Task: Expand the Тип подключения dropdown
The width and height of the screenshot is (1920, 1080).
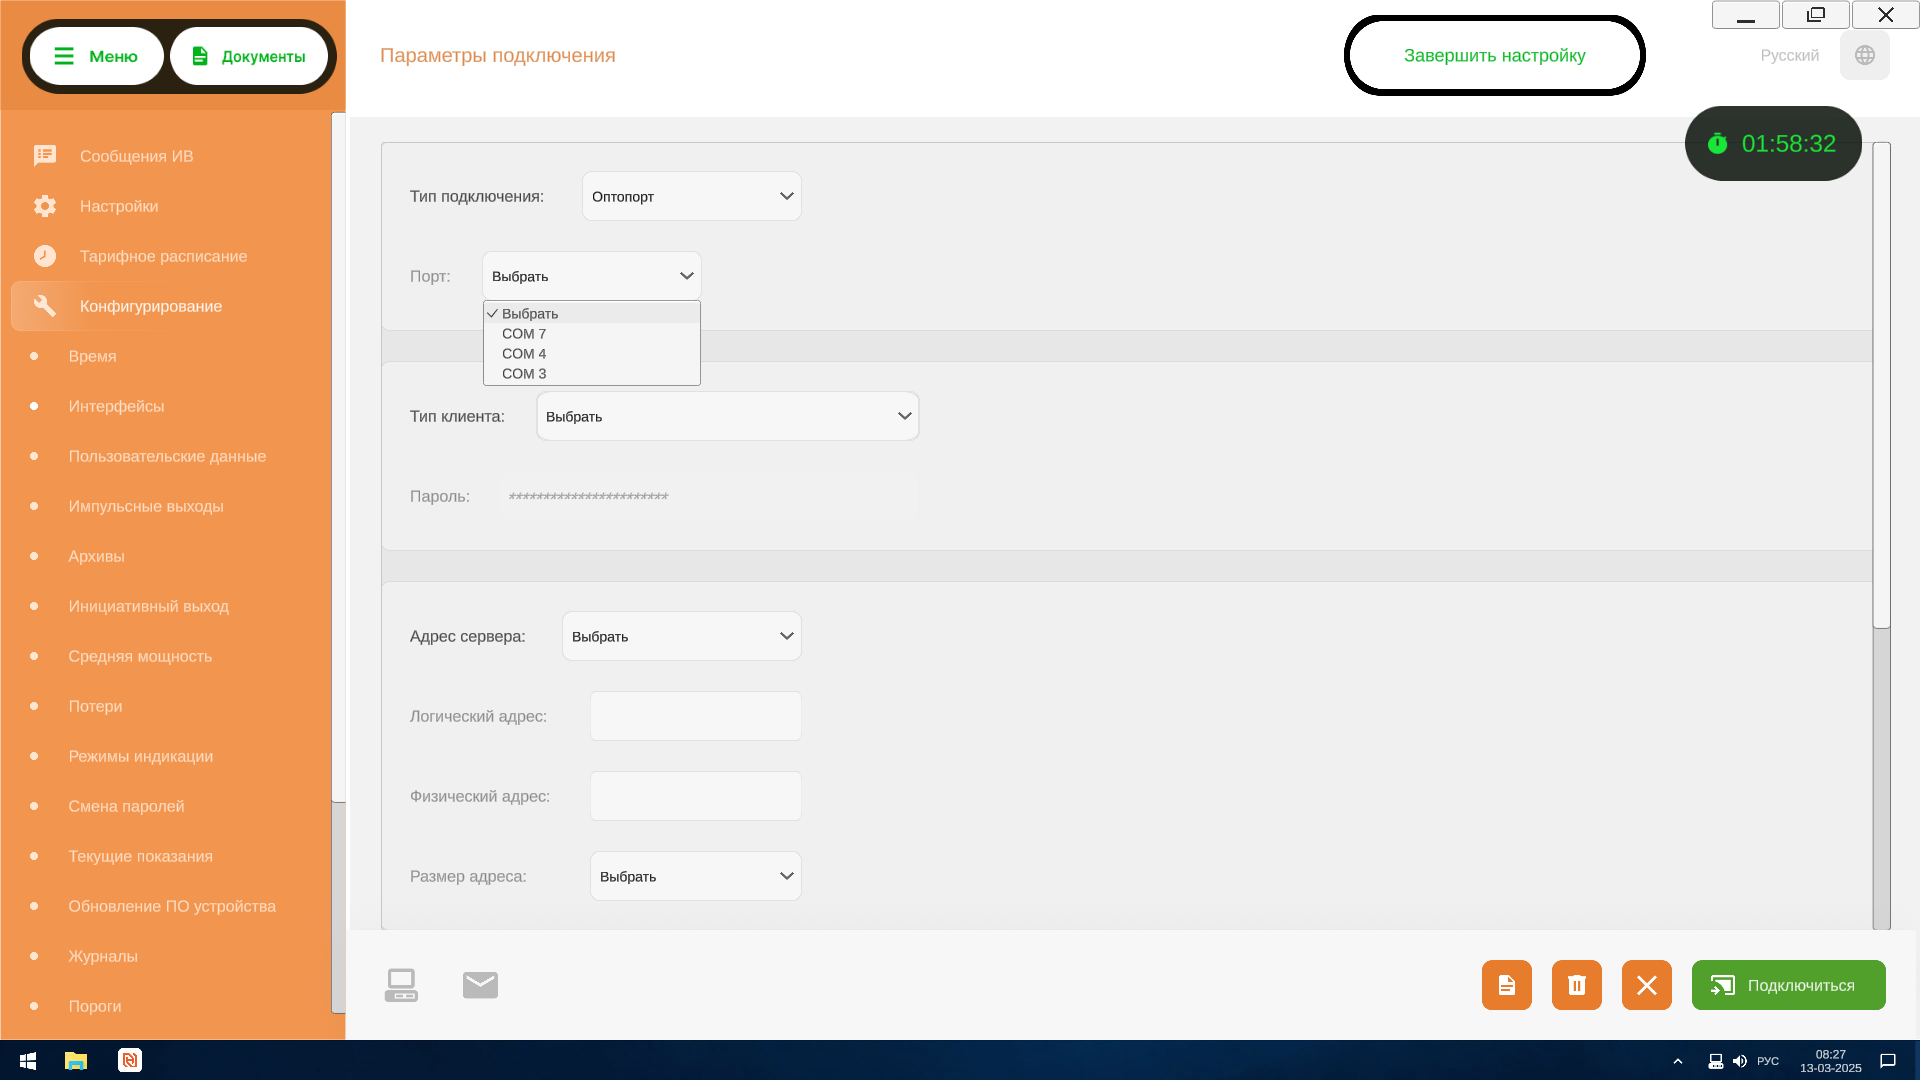Action: [x=691, y=196]
